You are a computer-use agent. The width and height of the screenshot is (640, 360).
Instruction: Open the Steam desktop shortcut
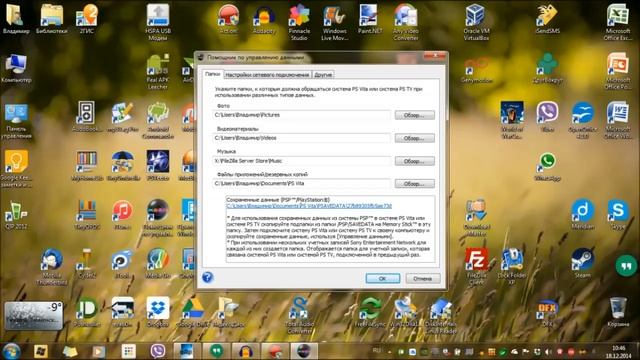point(582,264)
